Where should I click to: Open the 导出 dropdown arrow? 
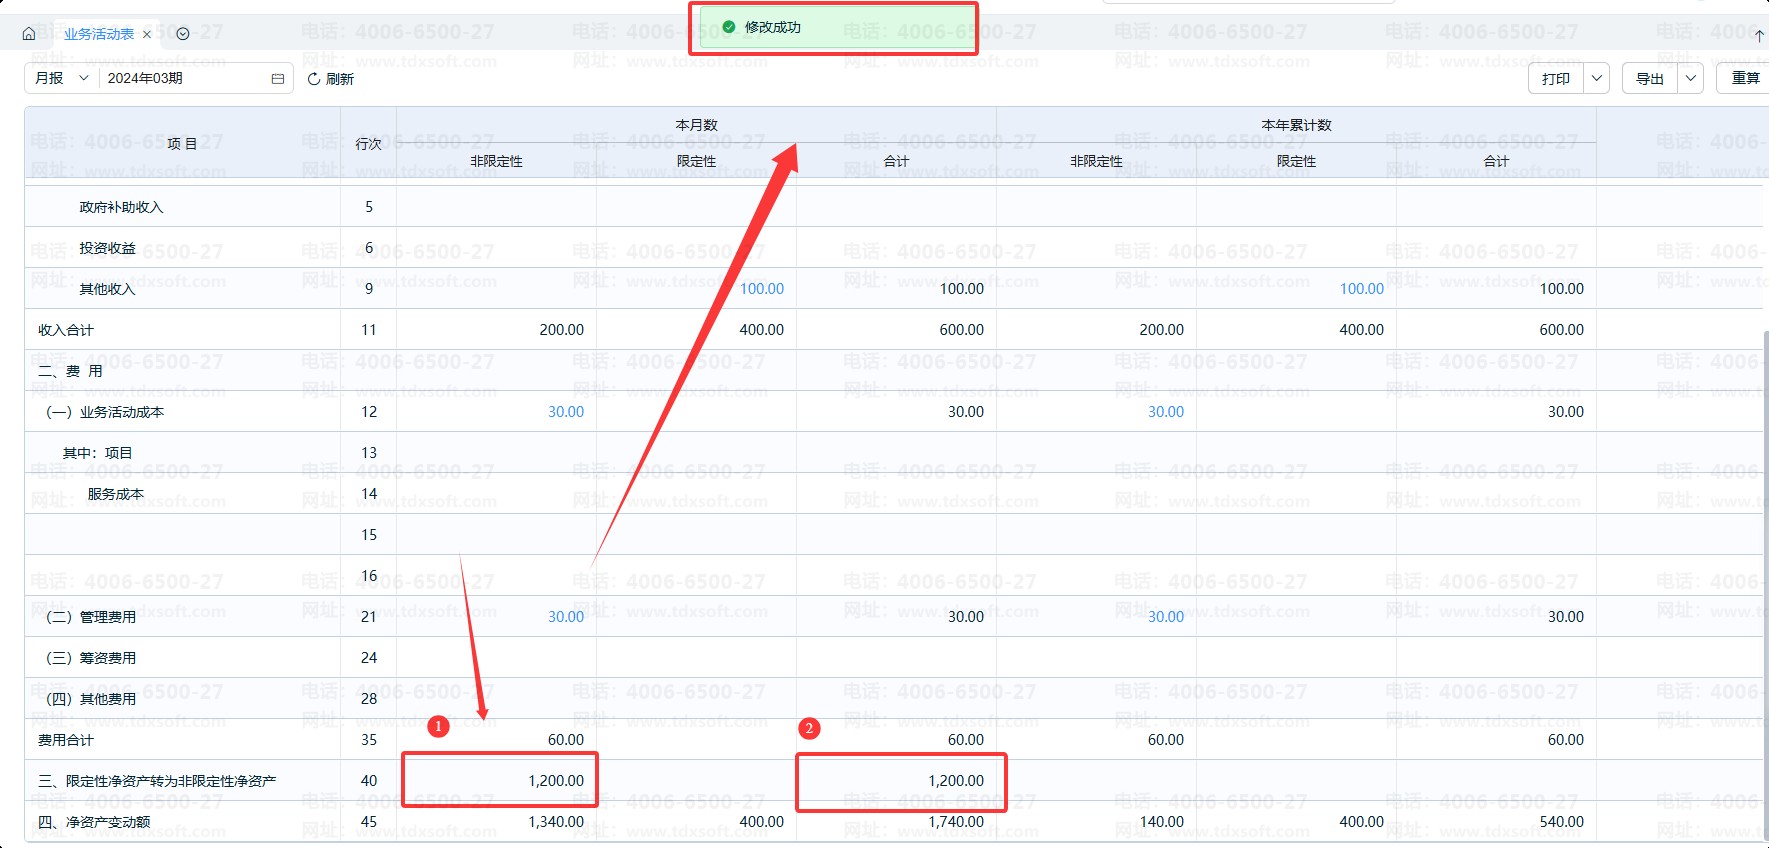[1690, 78]
